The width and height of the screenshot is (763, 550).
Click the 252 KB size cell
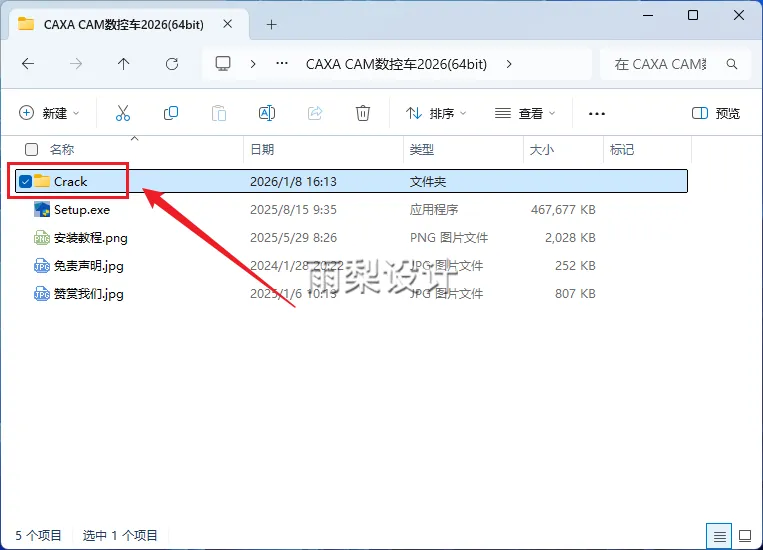(x=575, y=266)
